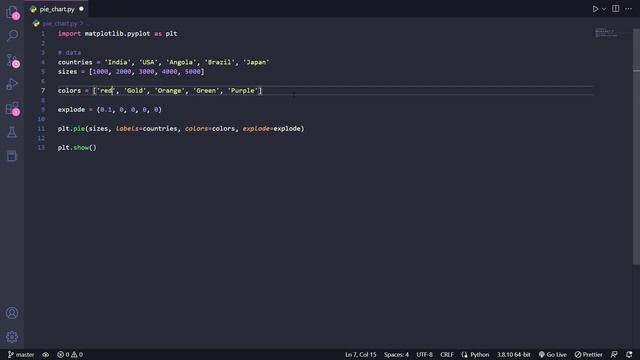Screen dimensions: 640x360
Task: Click Ln 7, Col 15 position
Action: pyautogui.click(x=360, y=355)
